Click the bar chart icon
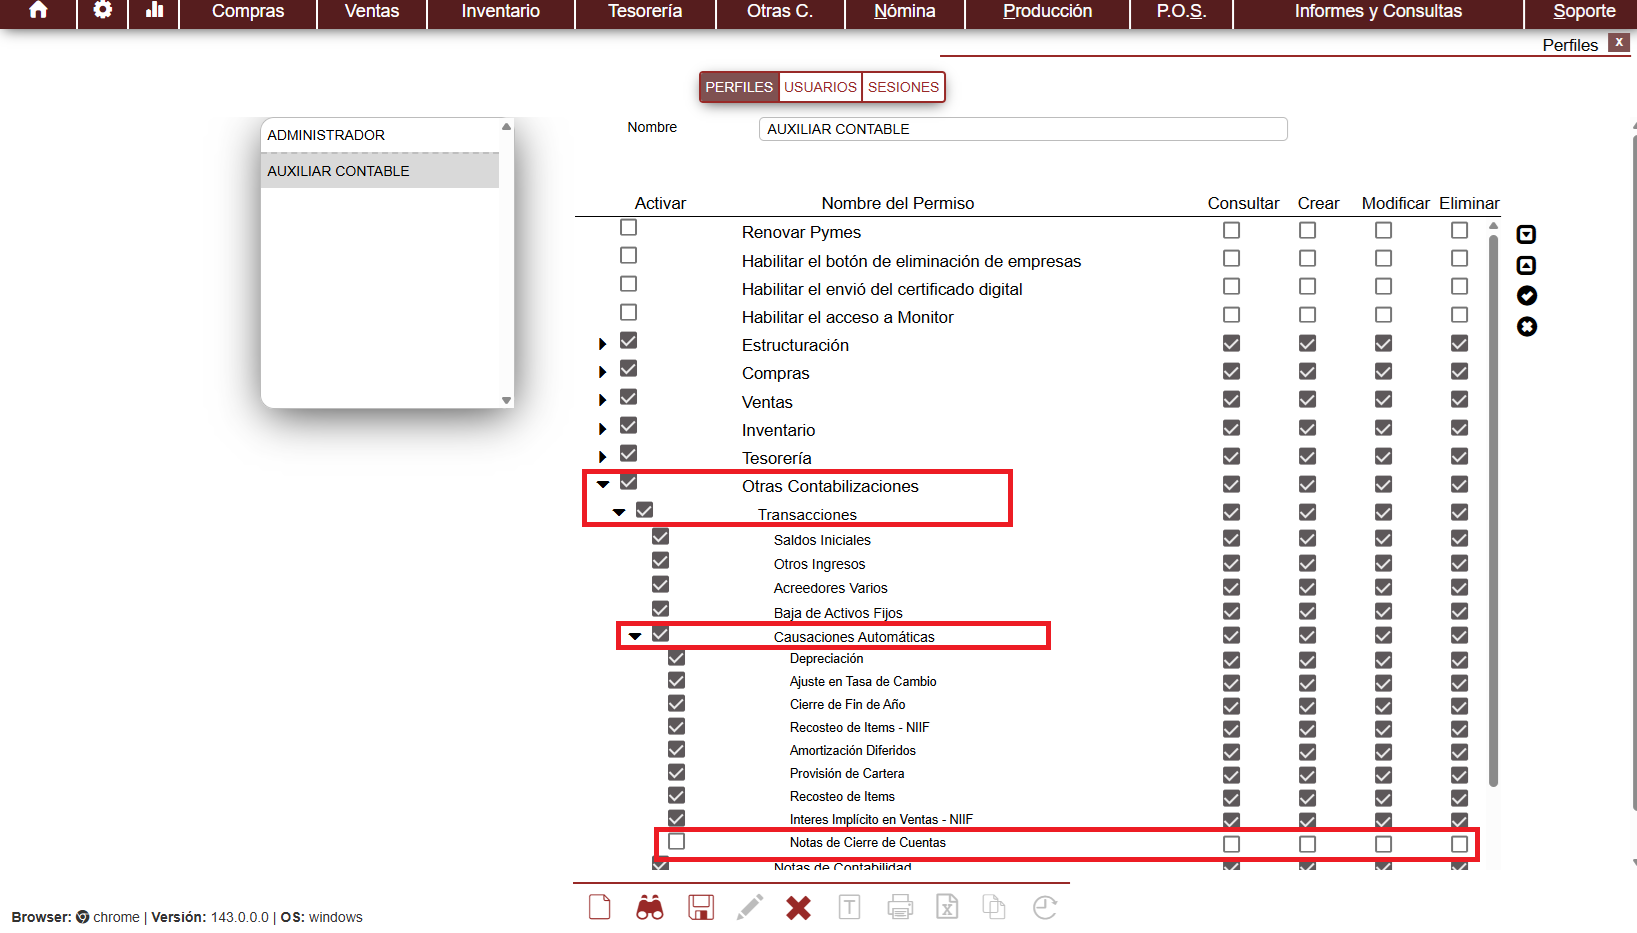1637x933 pixels. pos(154,11)
